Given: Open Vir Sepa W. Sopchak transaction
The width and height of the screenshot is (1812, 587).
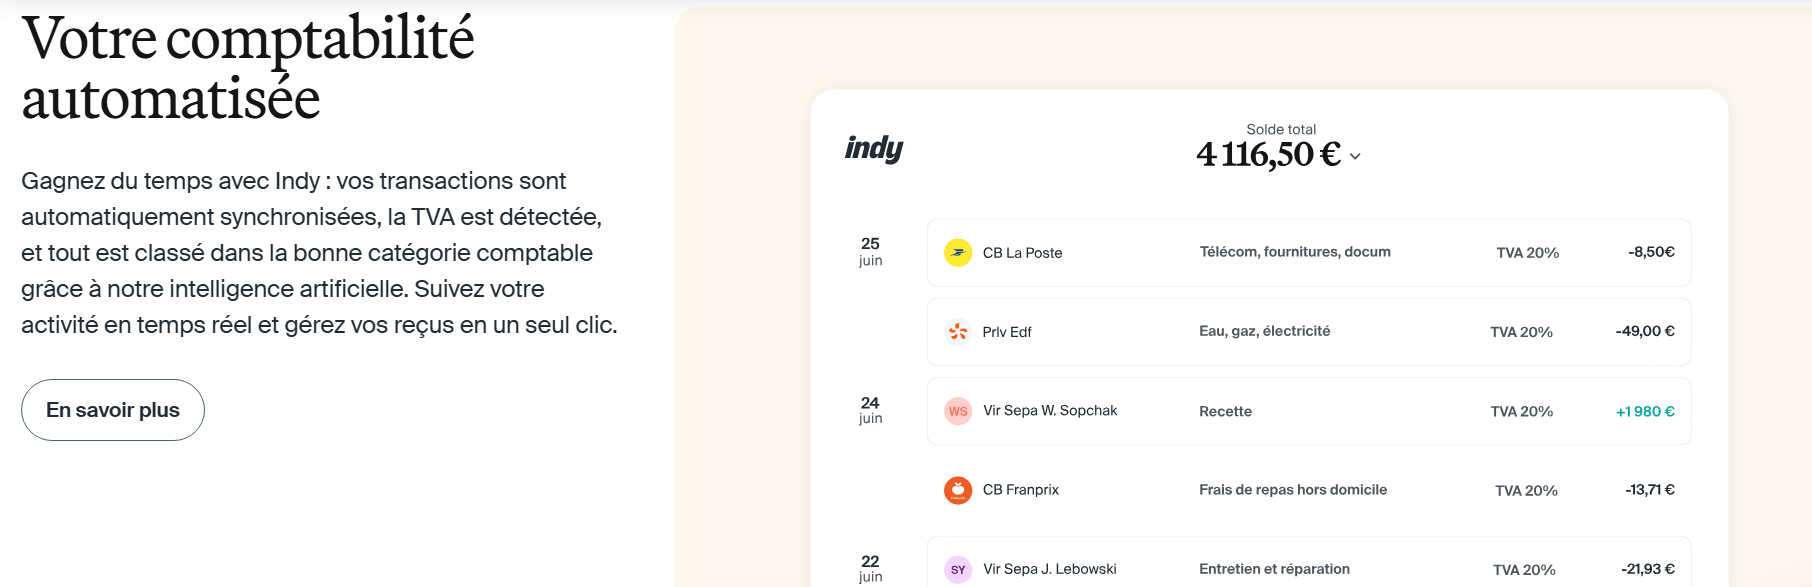Looking at the screenshot, I should coord(1050,411).
